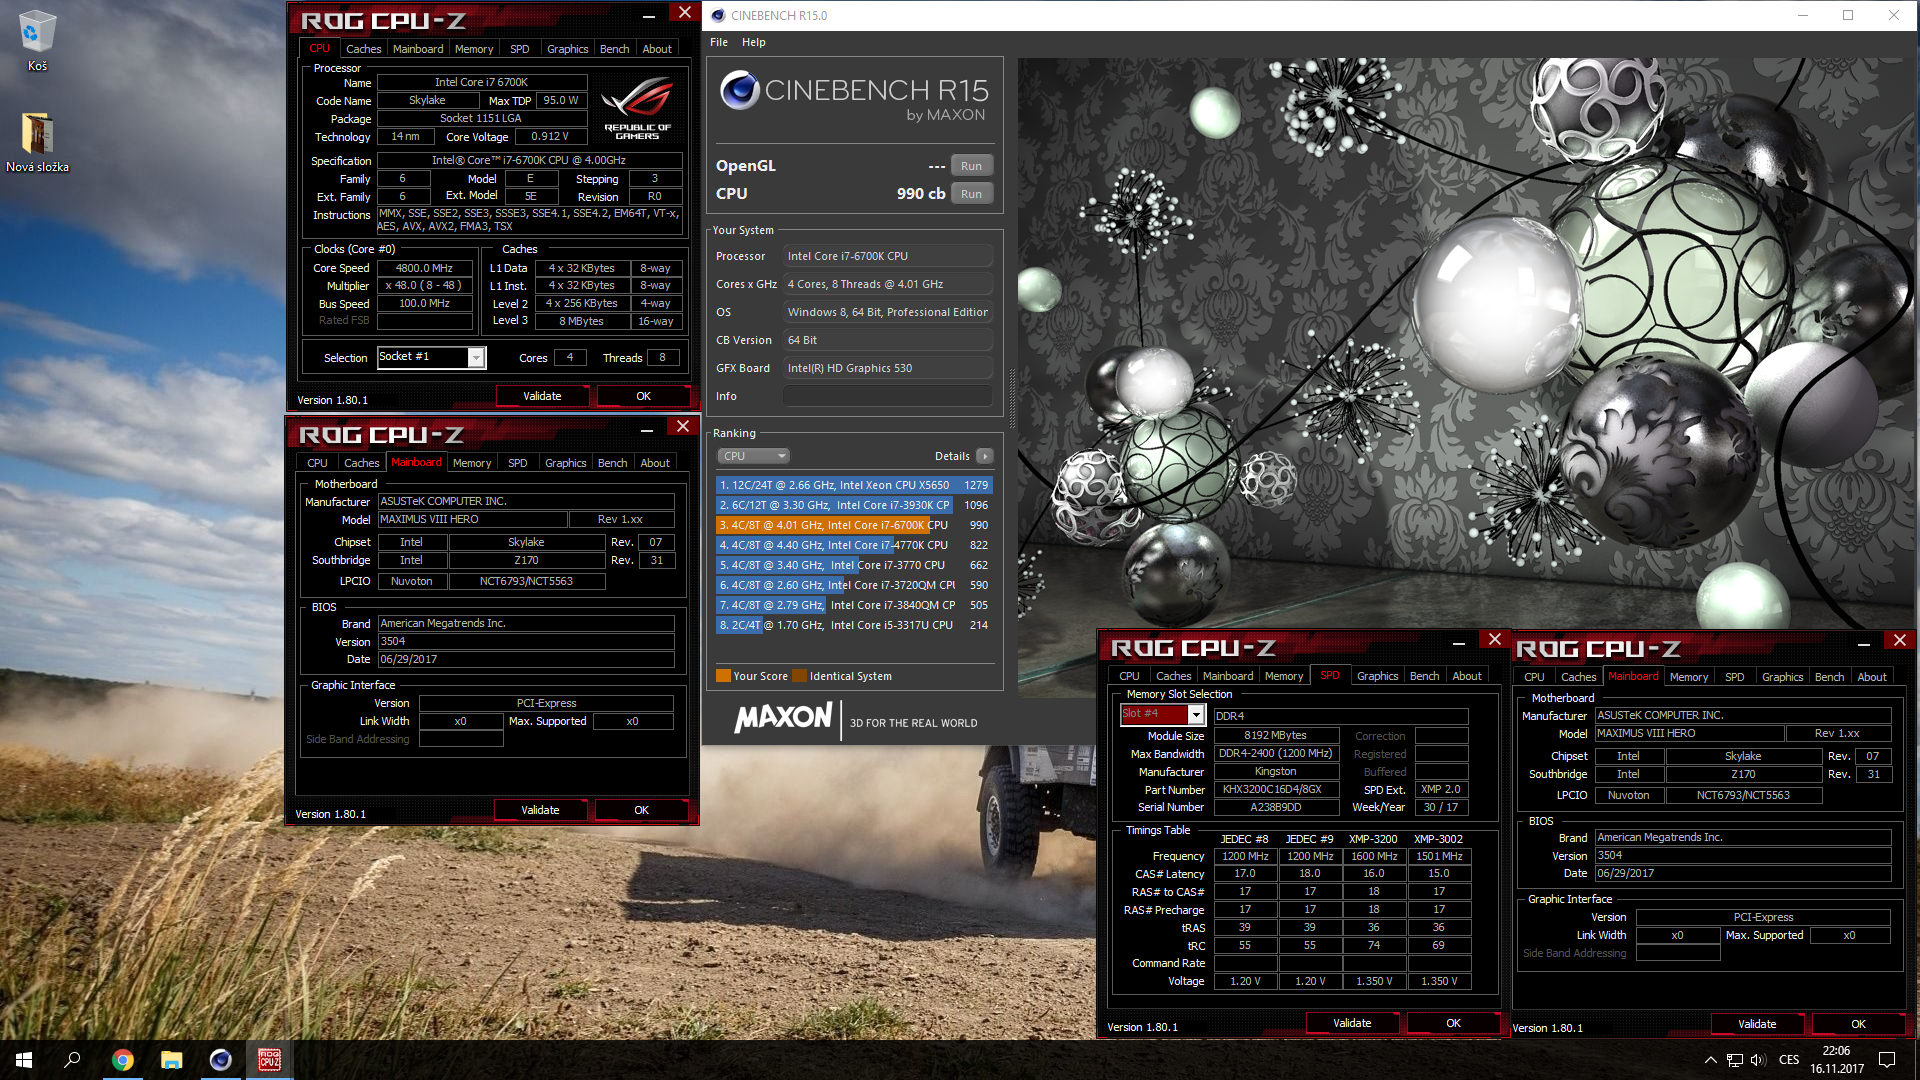
Task: Open Cinebench File menu
Action: pos(719,42)
